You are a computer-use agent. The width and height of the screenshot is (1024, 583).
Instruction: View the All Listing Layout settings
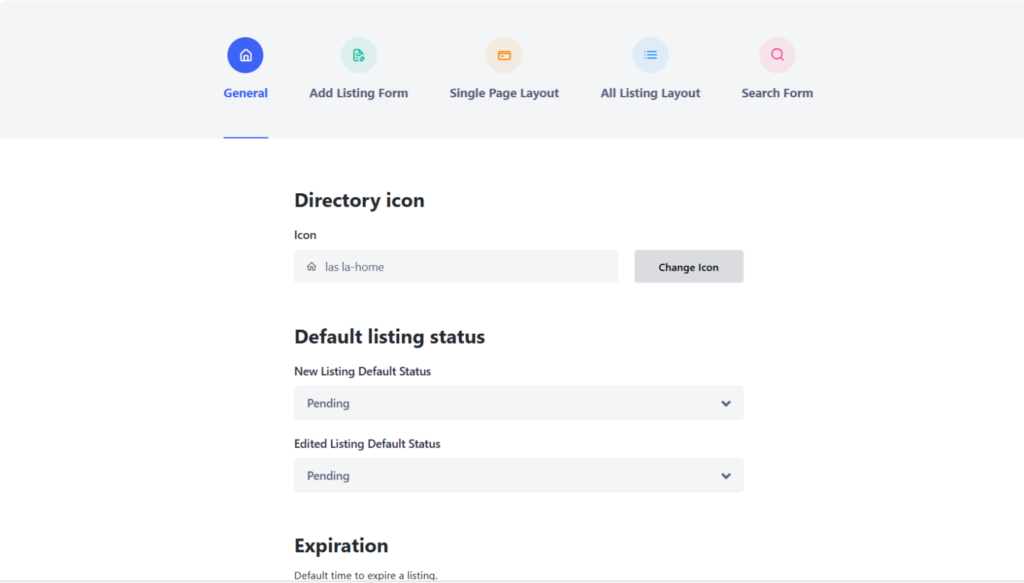(x=650, y=92)
